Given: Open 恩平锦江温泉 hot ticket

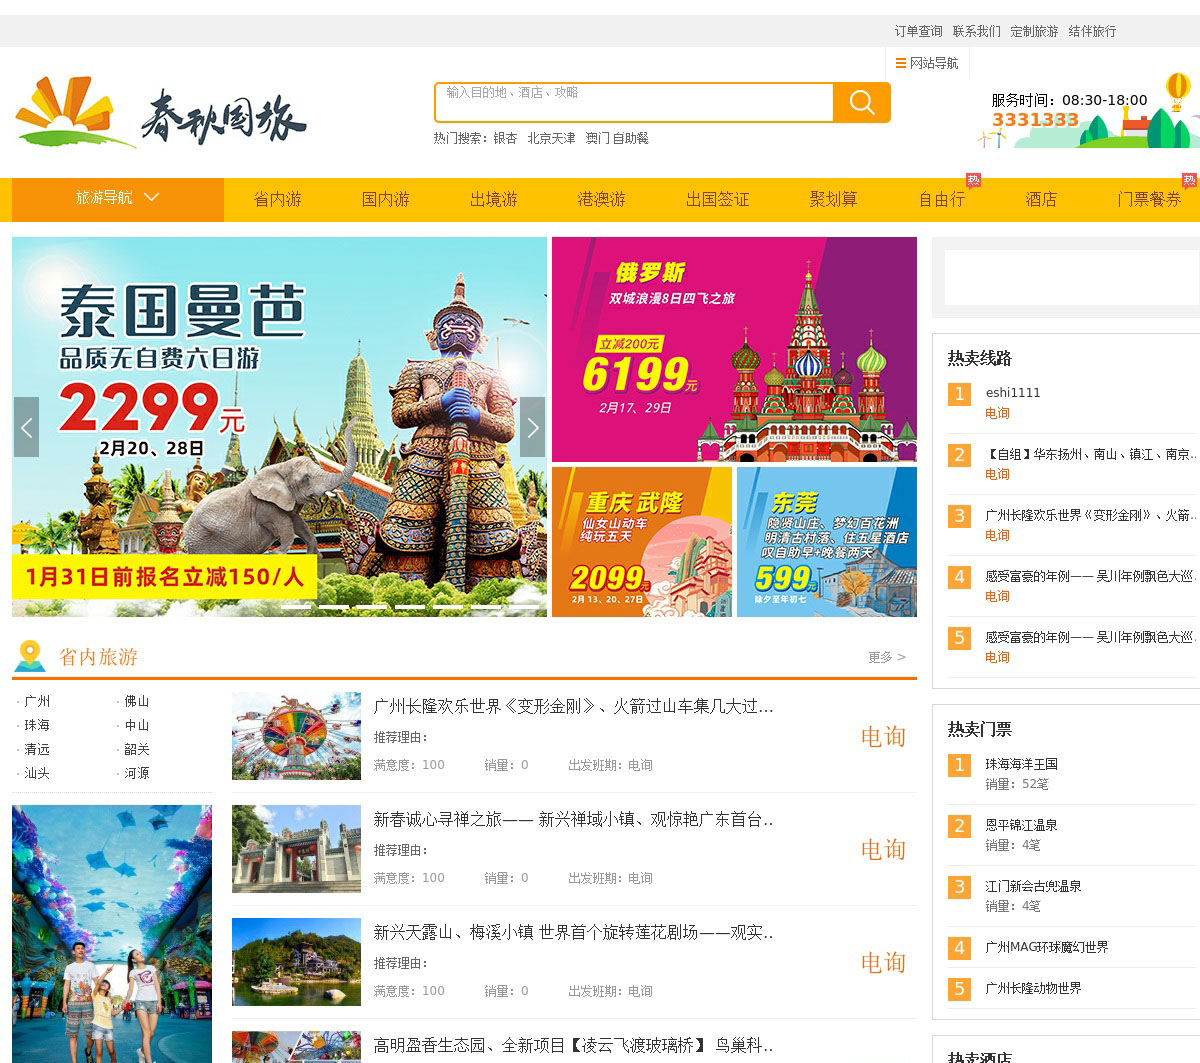Looking at the screenshot, I should click(x=1021, y=825).
